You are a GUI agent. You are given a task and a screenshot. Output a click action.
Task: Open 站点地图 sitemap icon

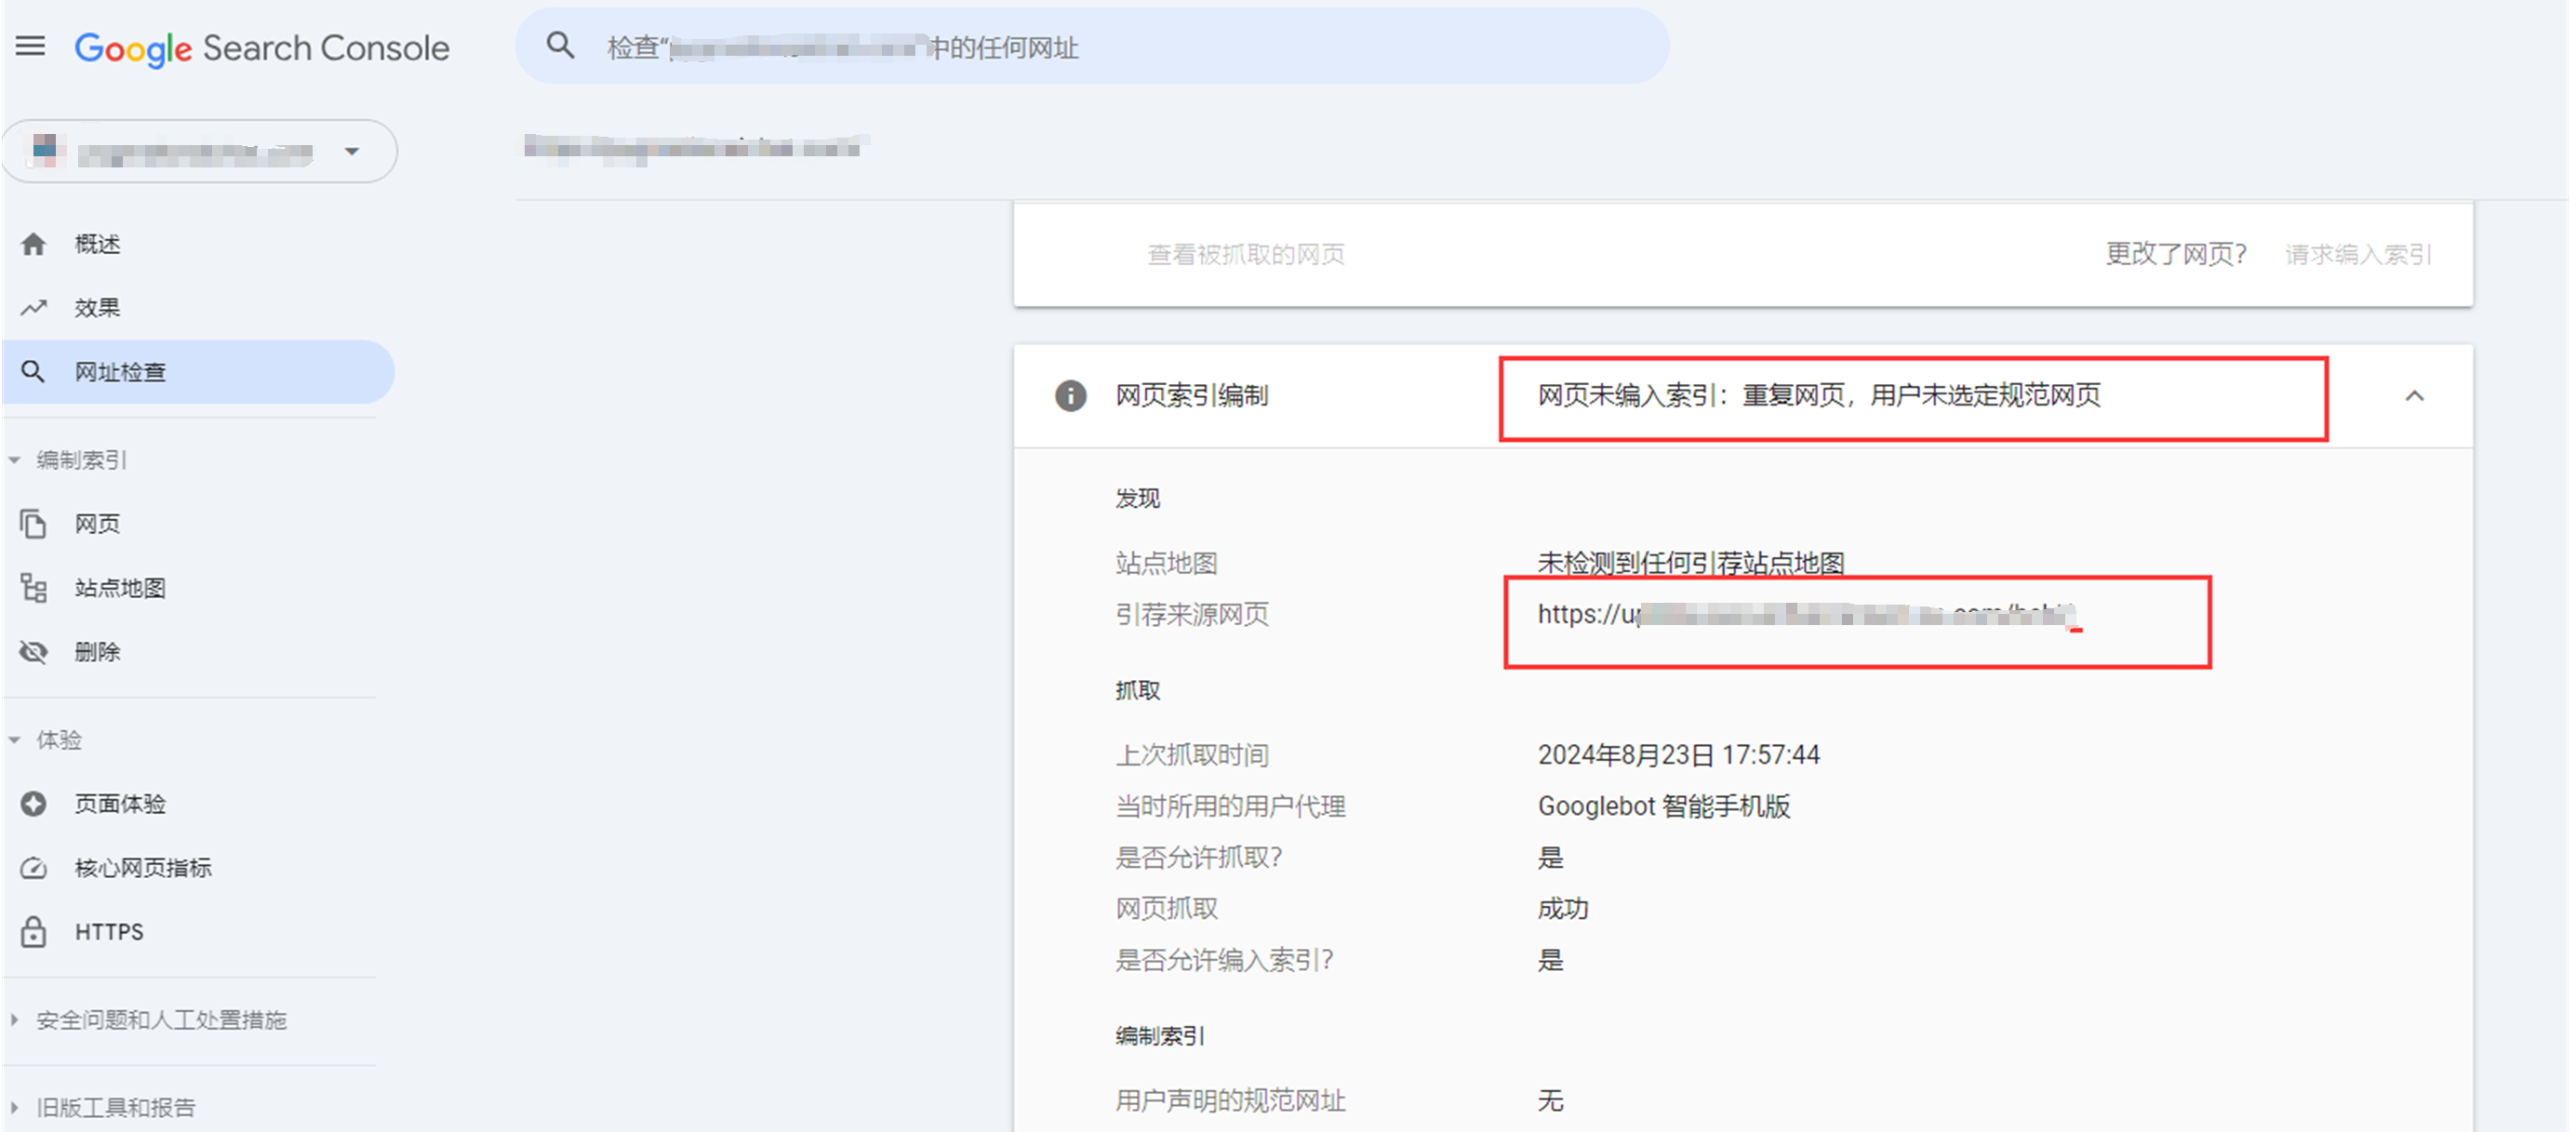tap(33, 588)
